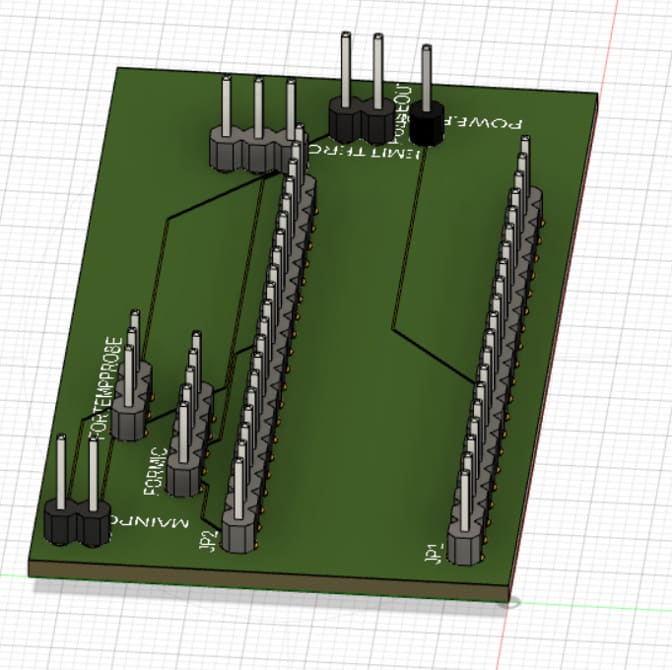The width and height of the screenshot is (672, 670).
Task: Pick the mirrored MAINPO silkscreen label
Action: 150,520
